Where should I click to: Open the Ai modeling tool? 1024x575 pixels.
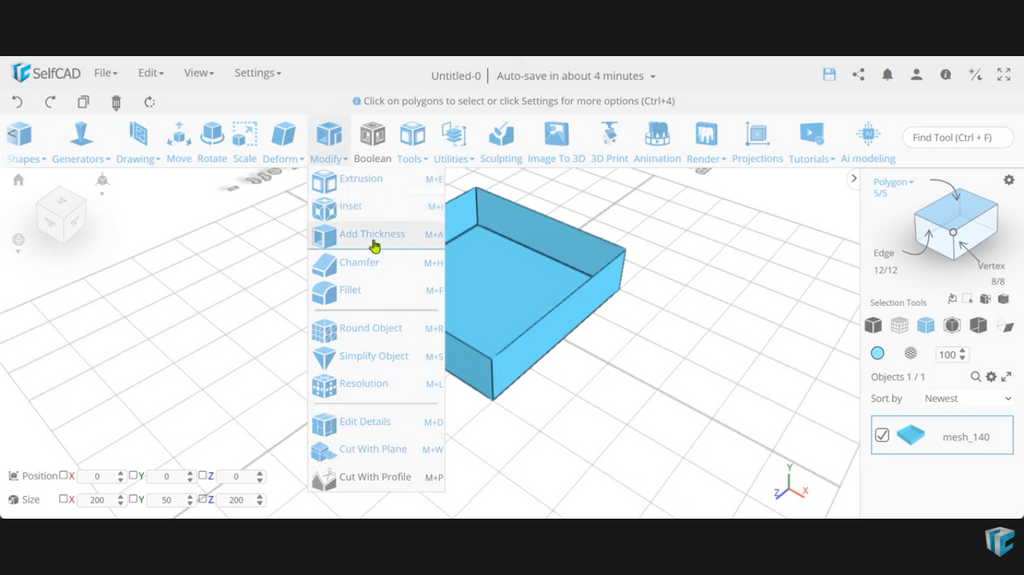[x=868, y=142]
